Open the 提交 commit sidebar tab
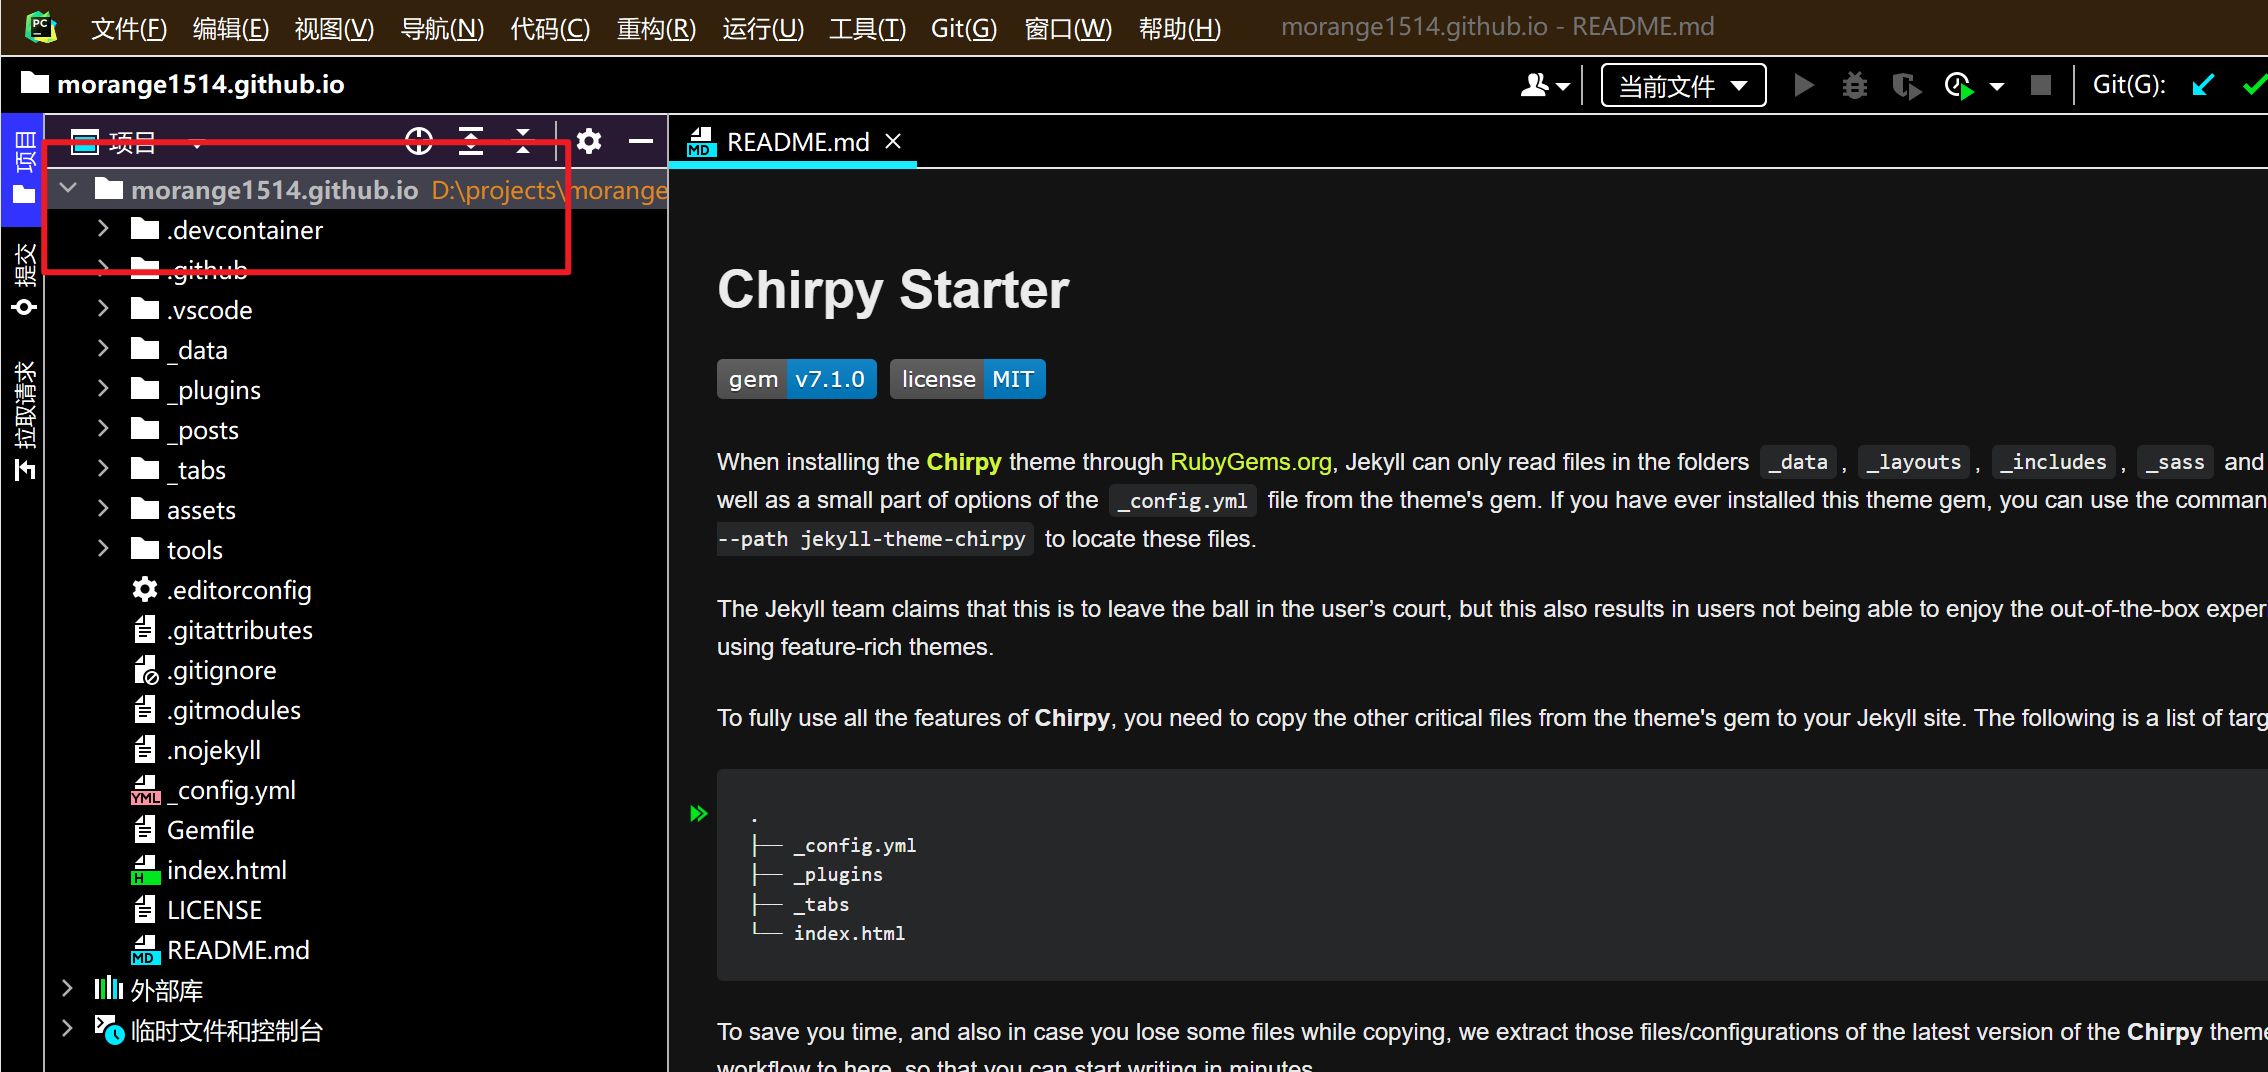The width and height of the screenshot is (2268, 1072). click(x=23, y=278)
